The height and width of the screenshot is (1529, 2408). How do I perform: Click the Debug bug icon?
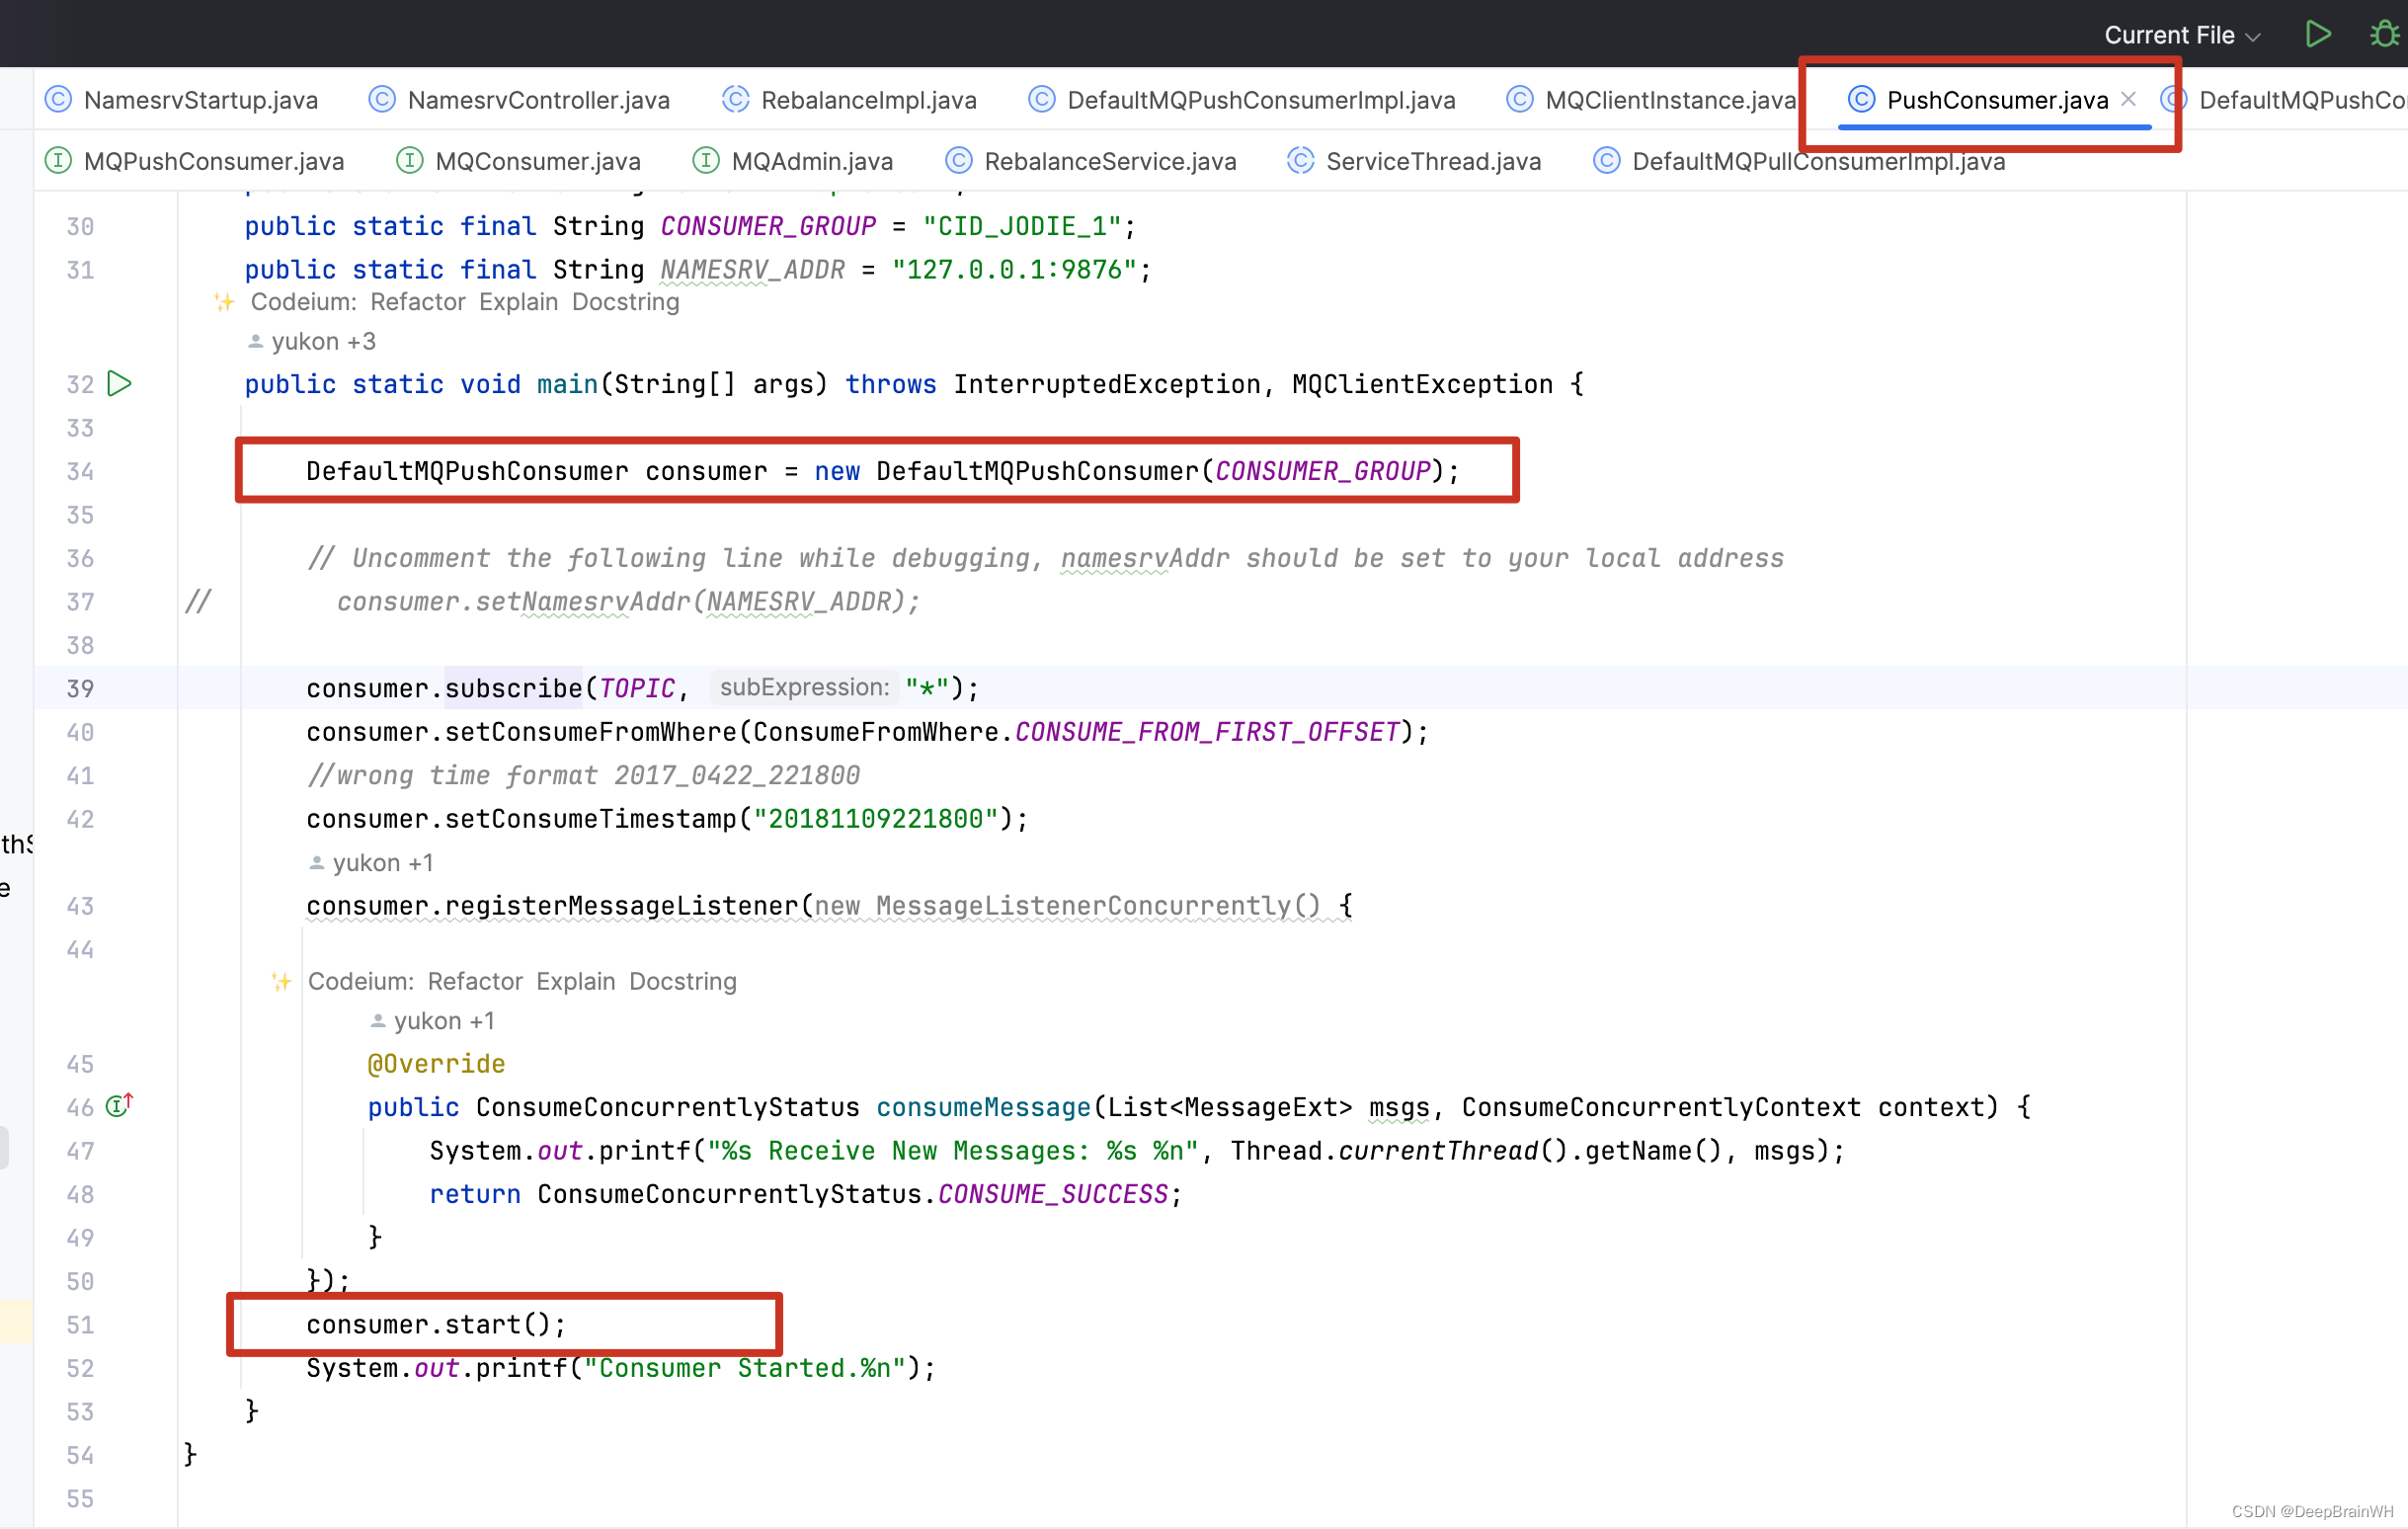tap(2384, 35)
